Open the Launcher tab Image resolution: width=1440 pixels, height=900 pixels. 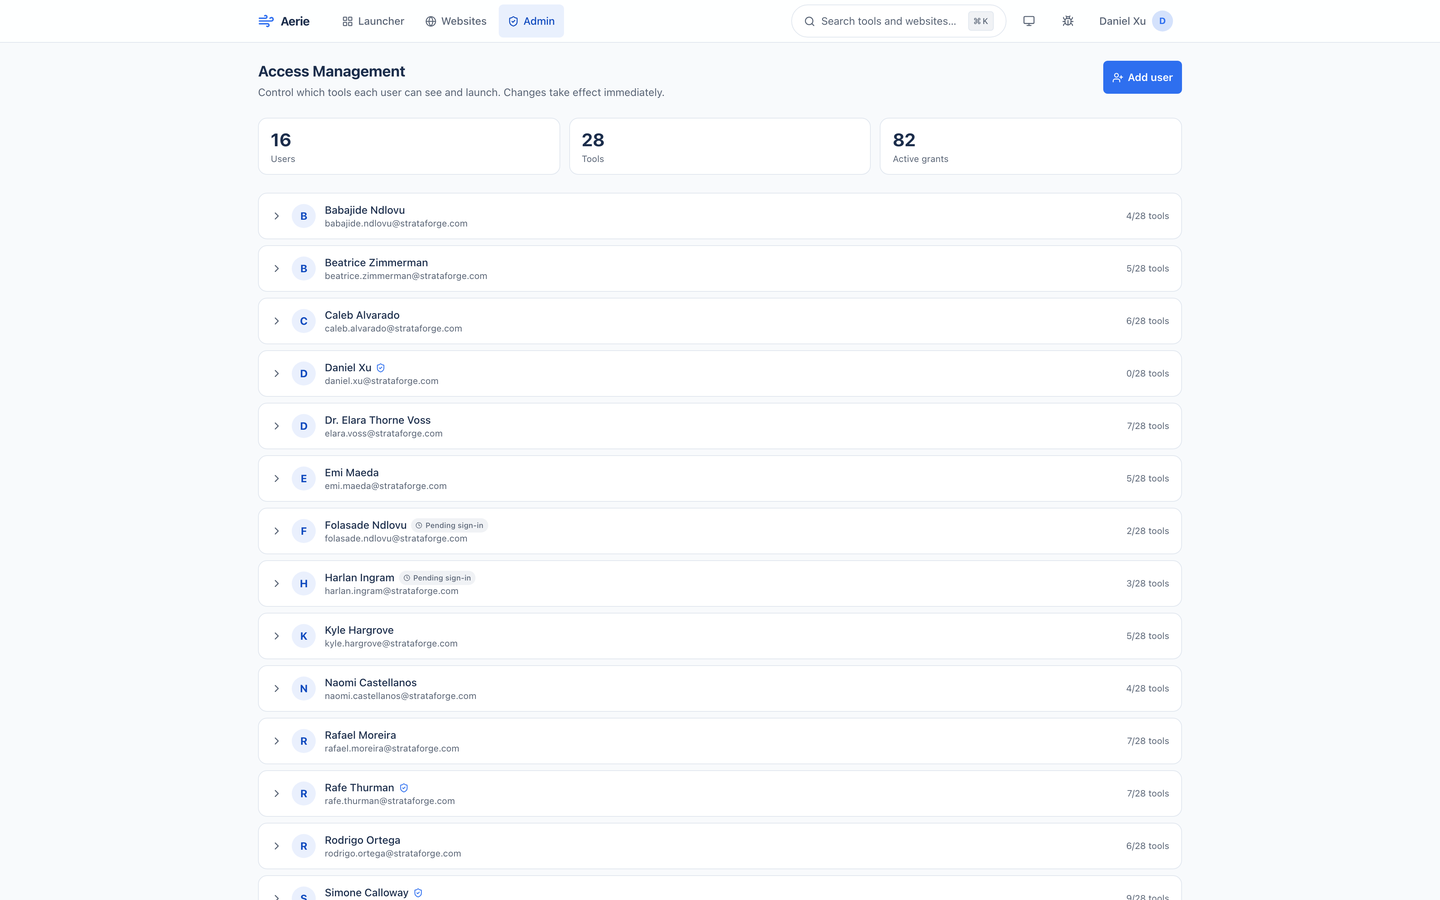373,21
